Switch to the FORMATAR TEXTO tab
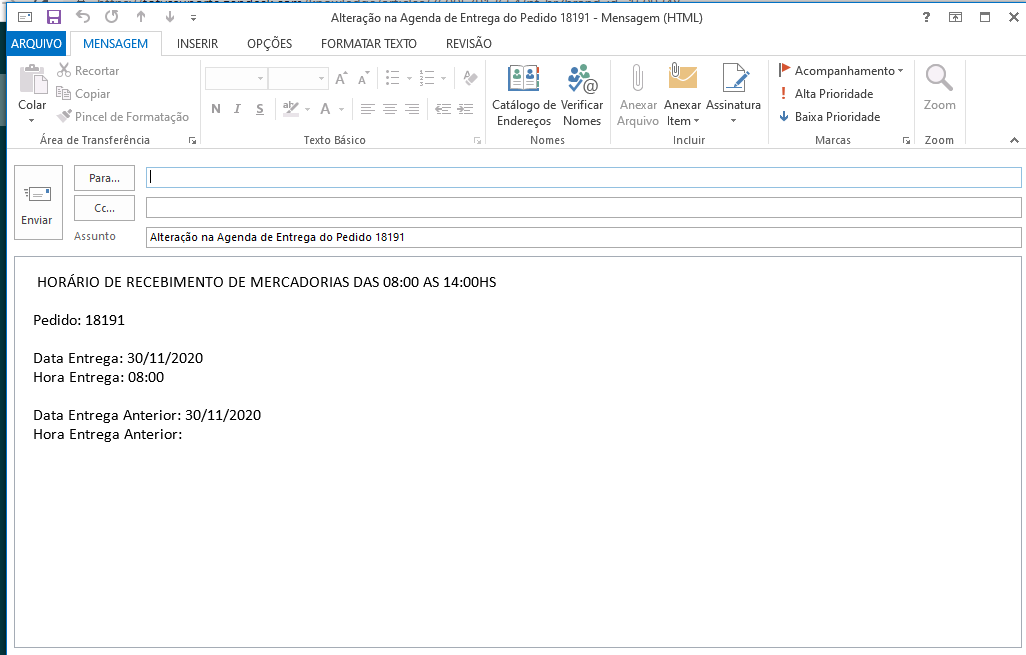 pyautogui.click(x=368, y=44)
